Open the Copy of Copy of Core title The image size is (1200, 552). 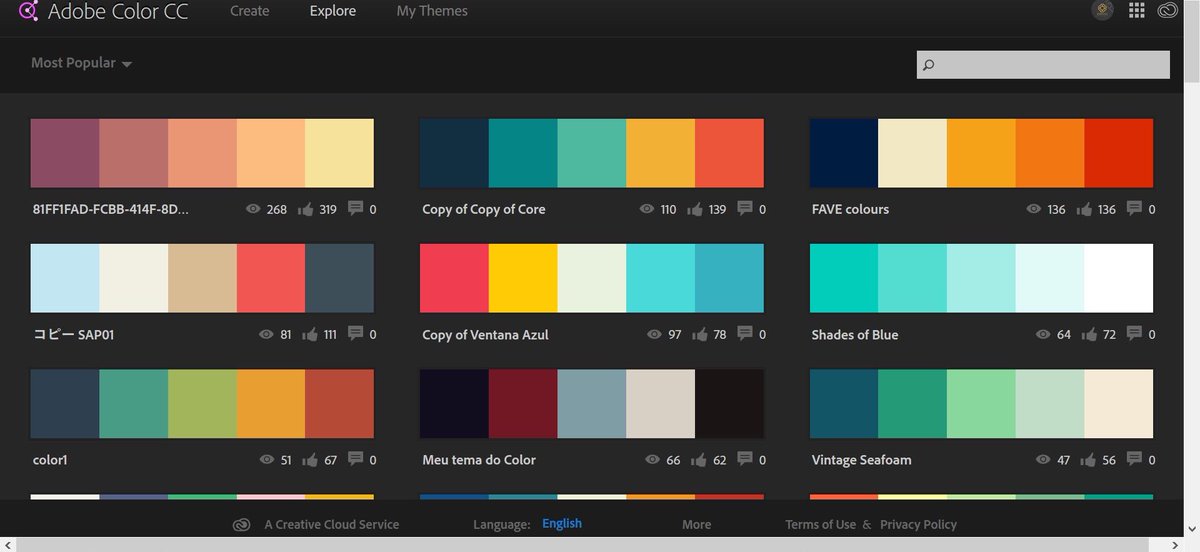484,209
